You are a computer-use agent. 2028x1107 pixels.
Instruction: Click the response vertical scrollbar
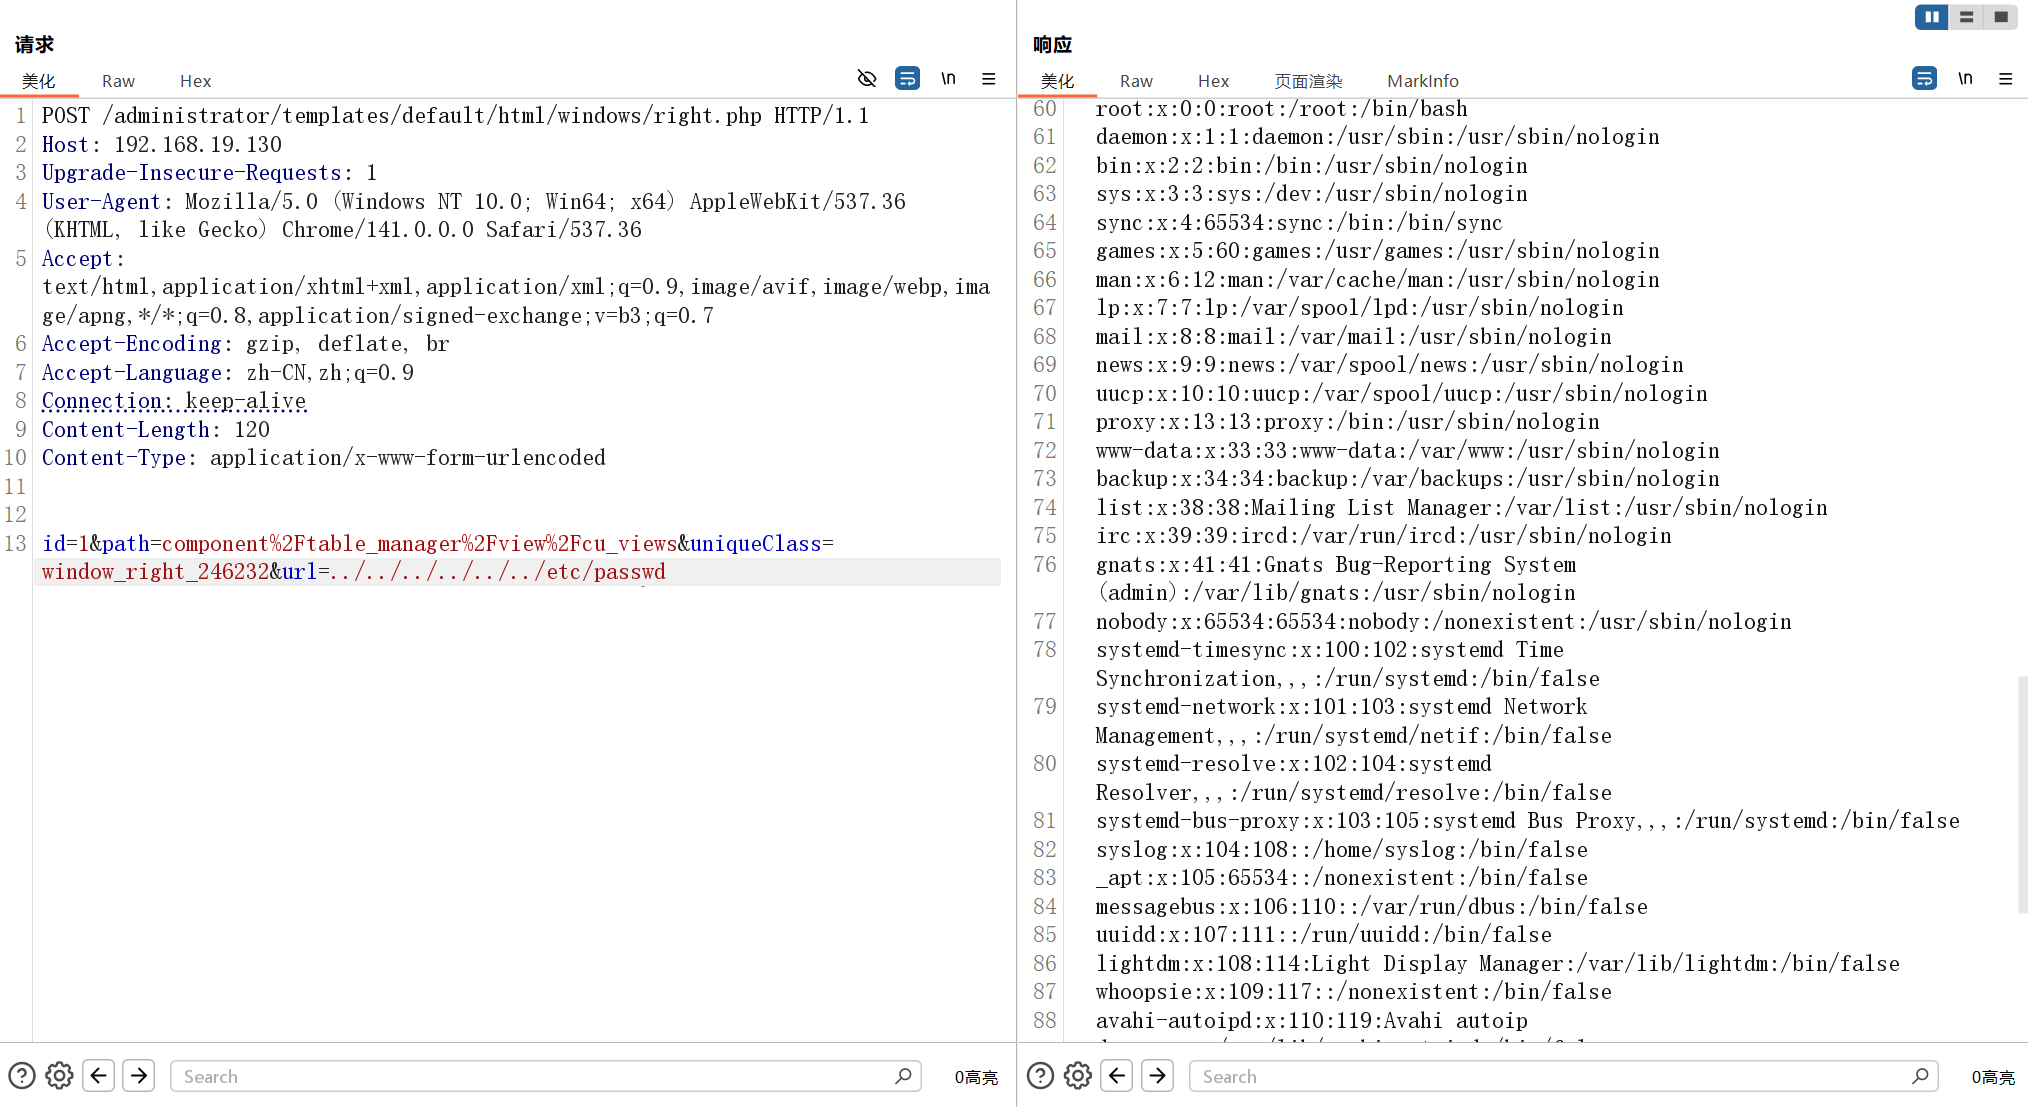click(x=2022, y=795)
